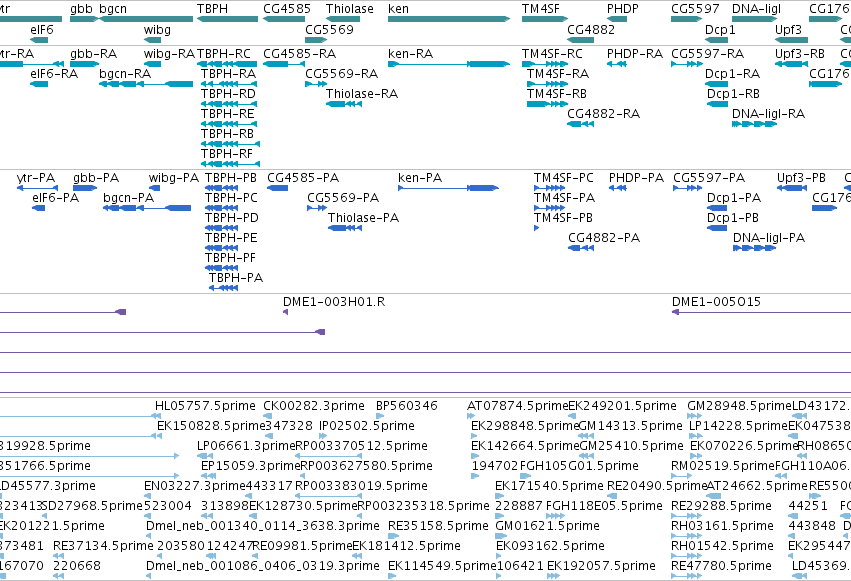Select the wibg gene glyph

[153, 40]
